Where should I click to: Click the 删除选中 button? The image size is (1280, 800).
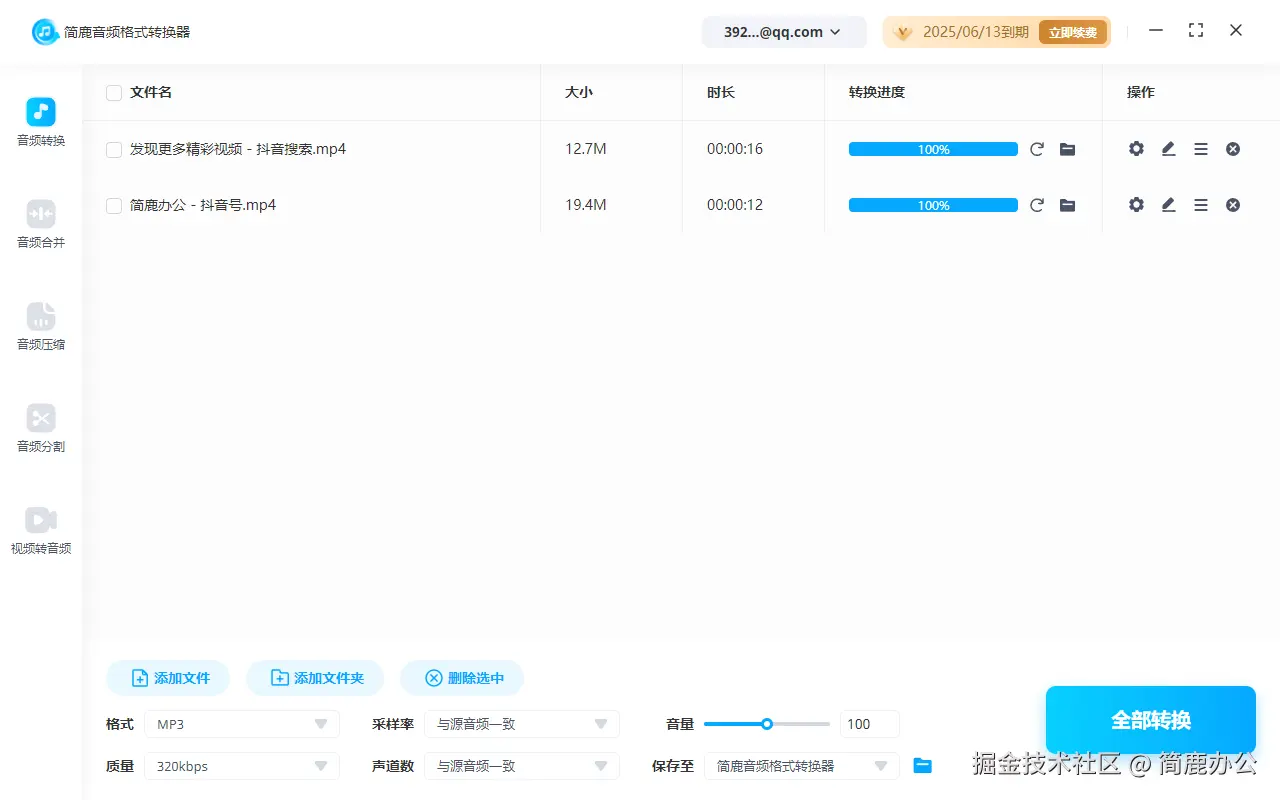pyautogui.click(x=462, y=678)
